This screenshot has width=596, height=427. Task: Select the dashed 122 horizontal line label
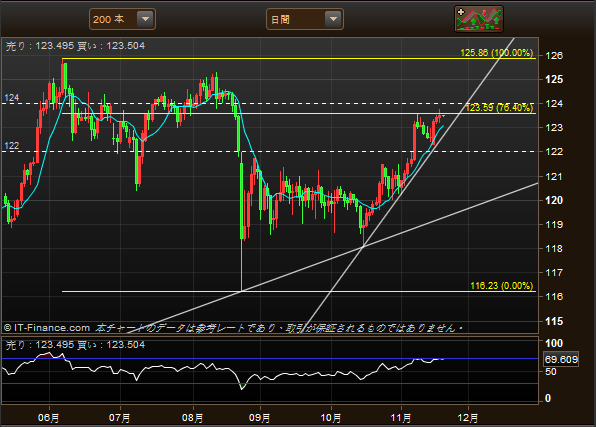(11, 146)
